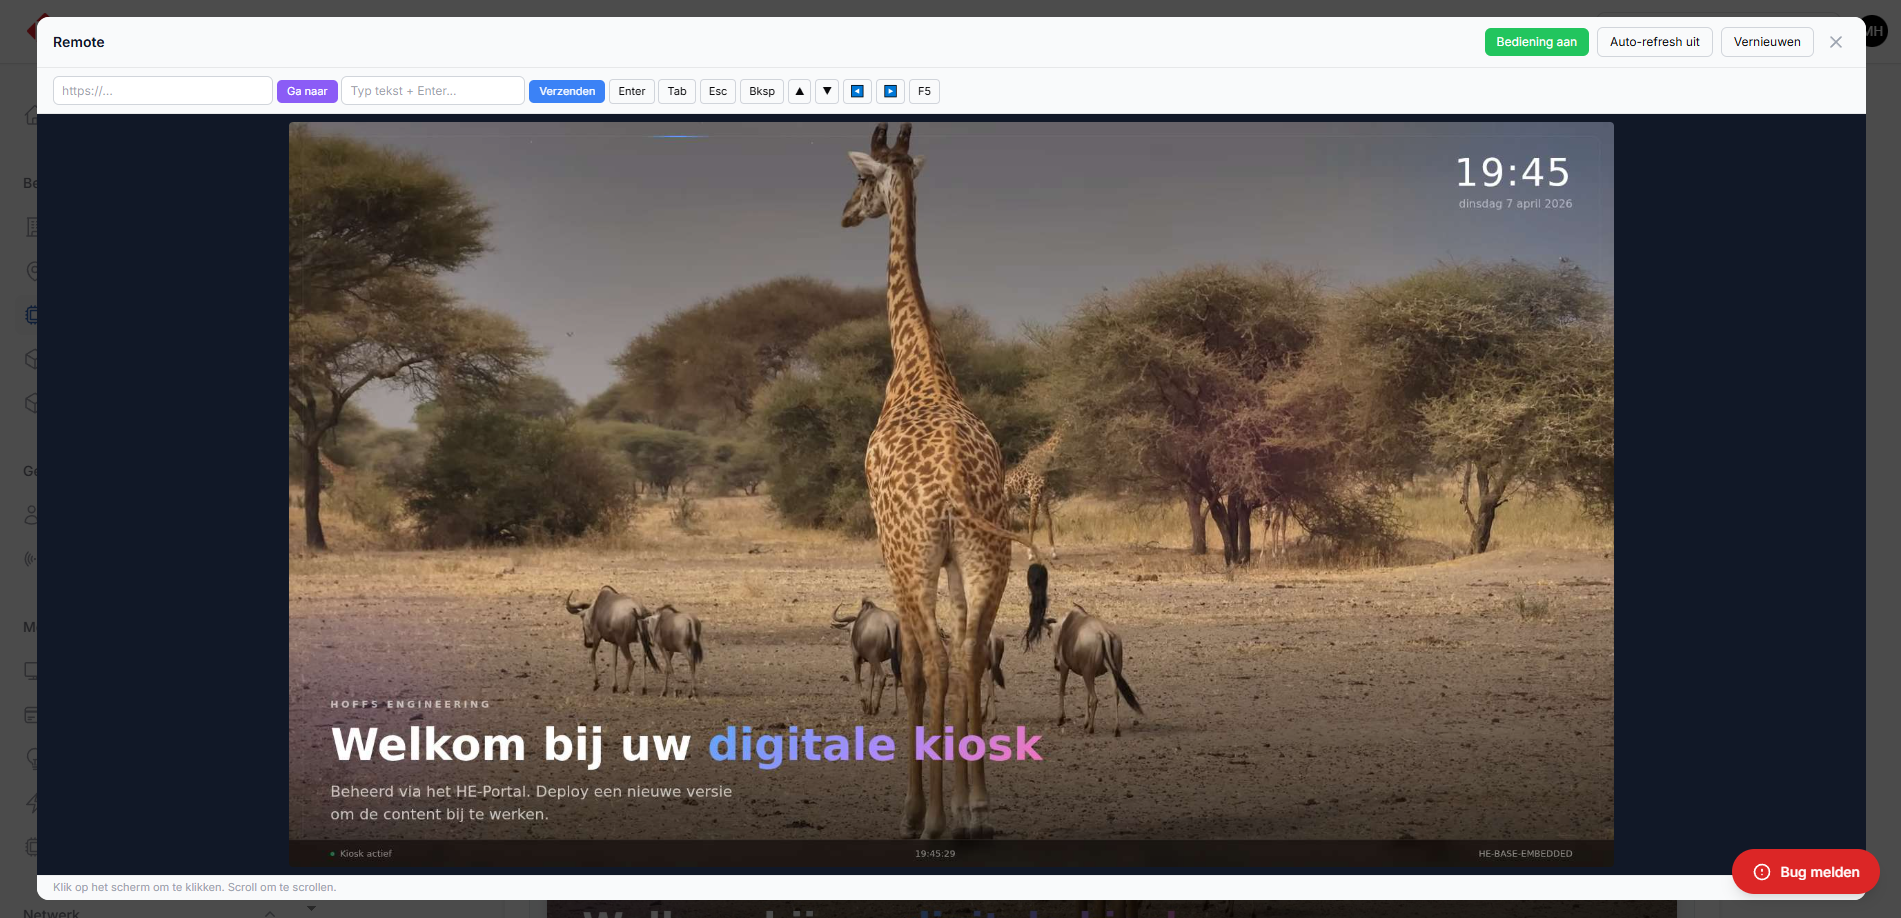Click the right arrow key button
Viewport: 1901px width, 918px height.
(x=890, y=91)
